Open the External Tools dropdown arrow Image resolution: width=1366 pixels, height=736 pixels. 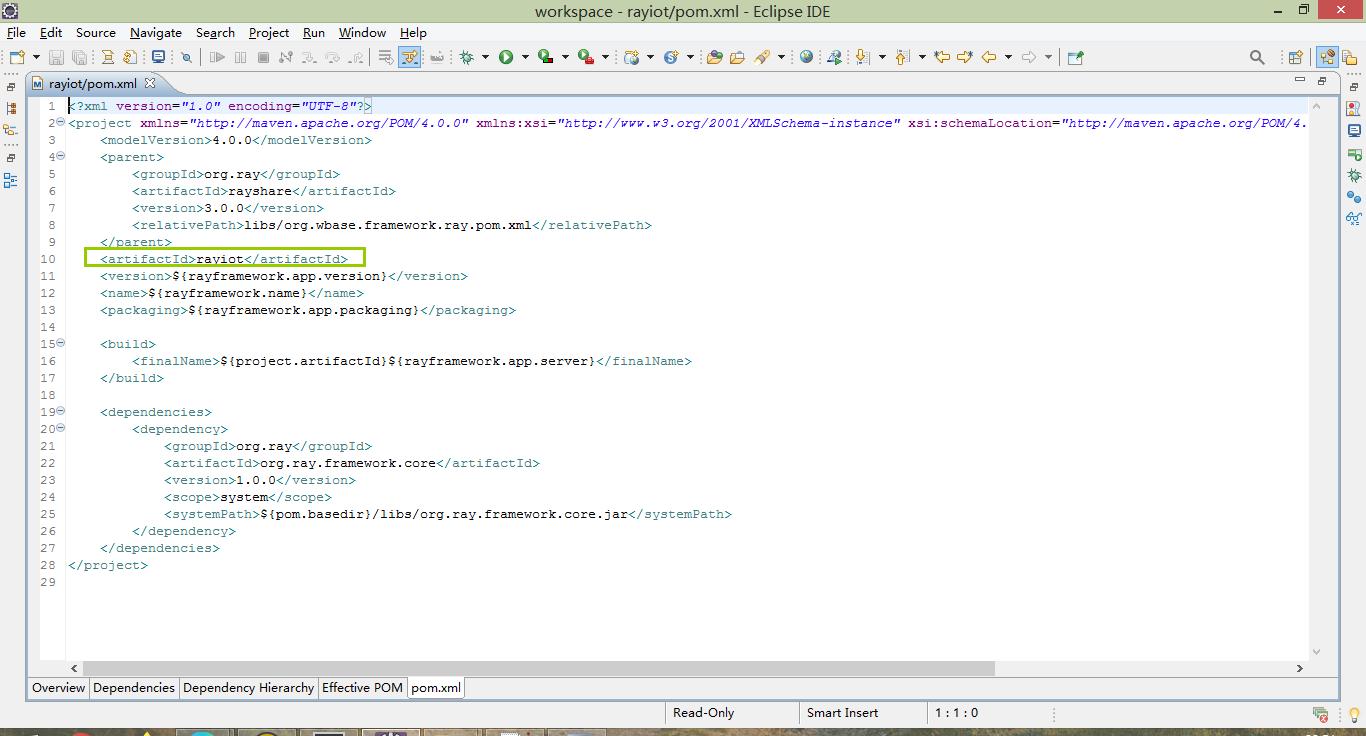tap(604, 57)
